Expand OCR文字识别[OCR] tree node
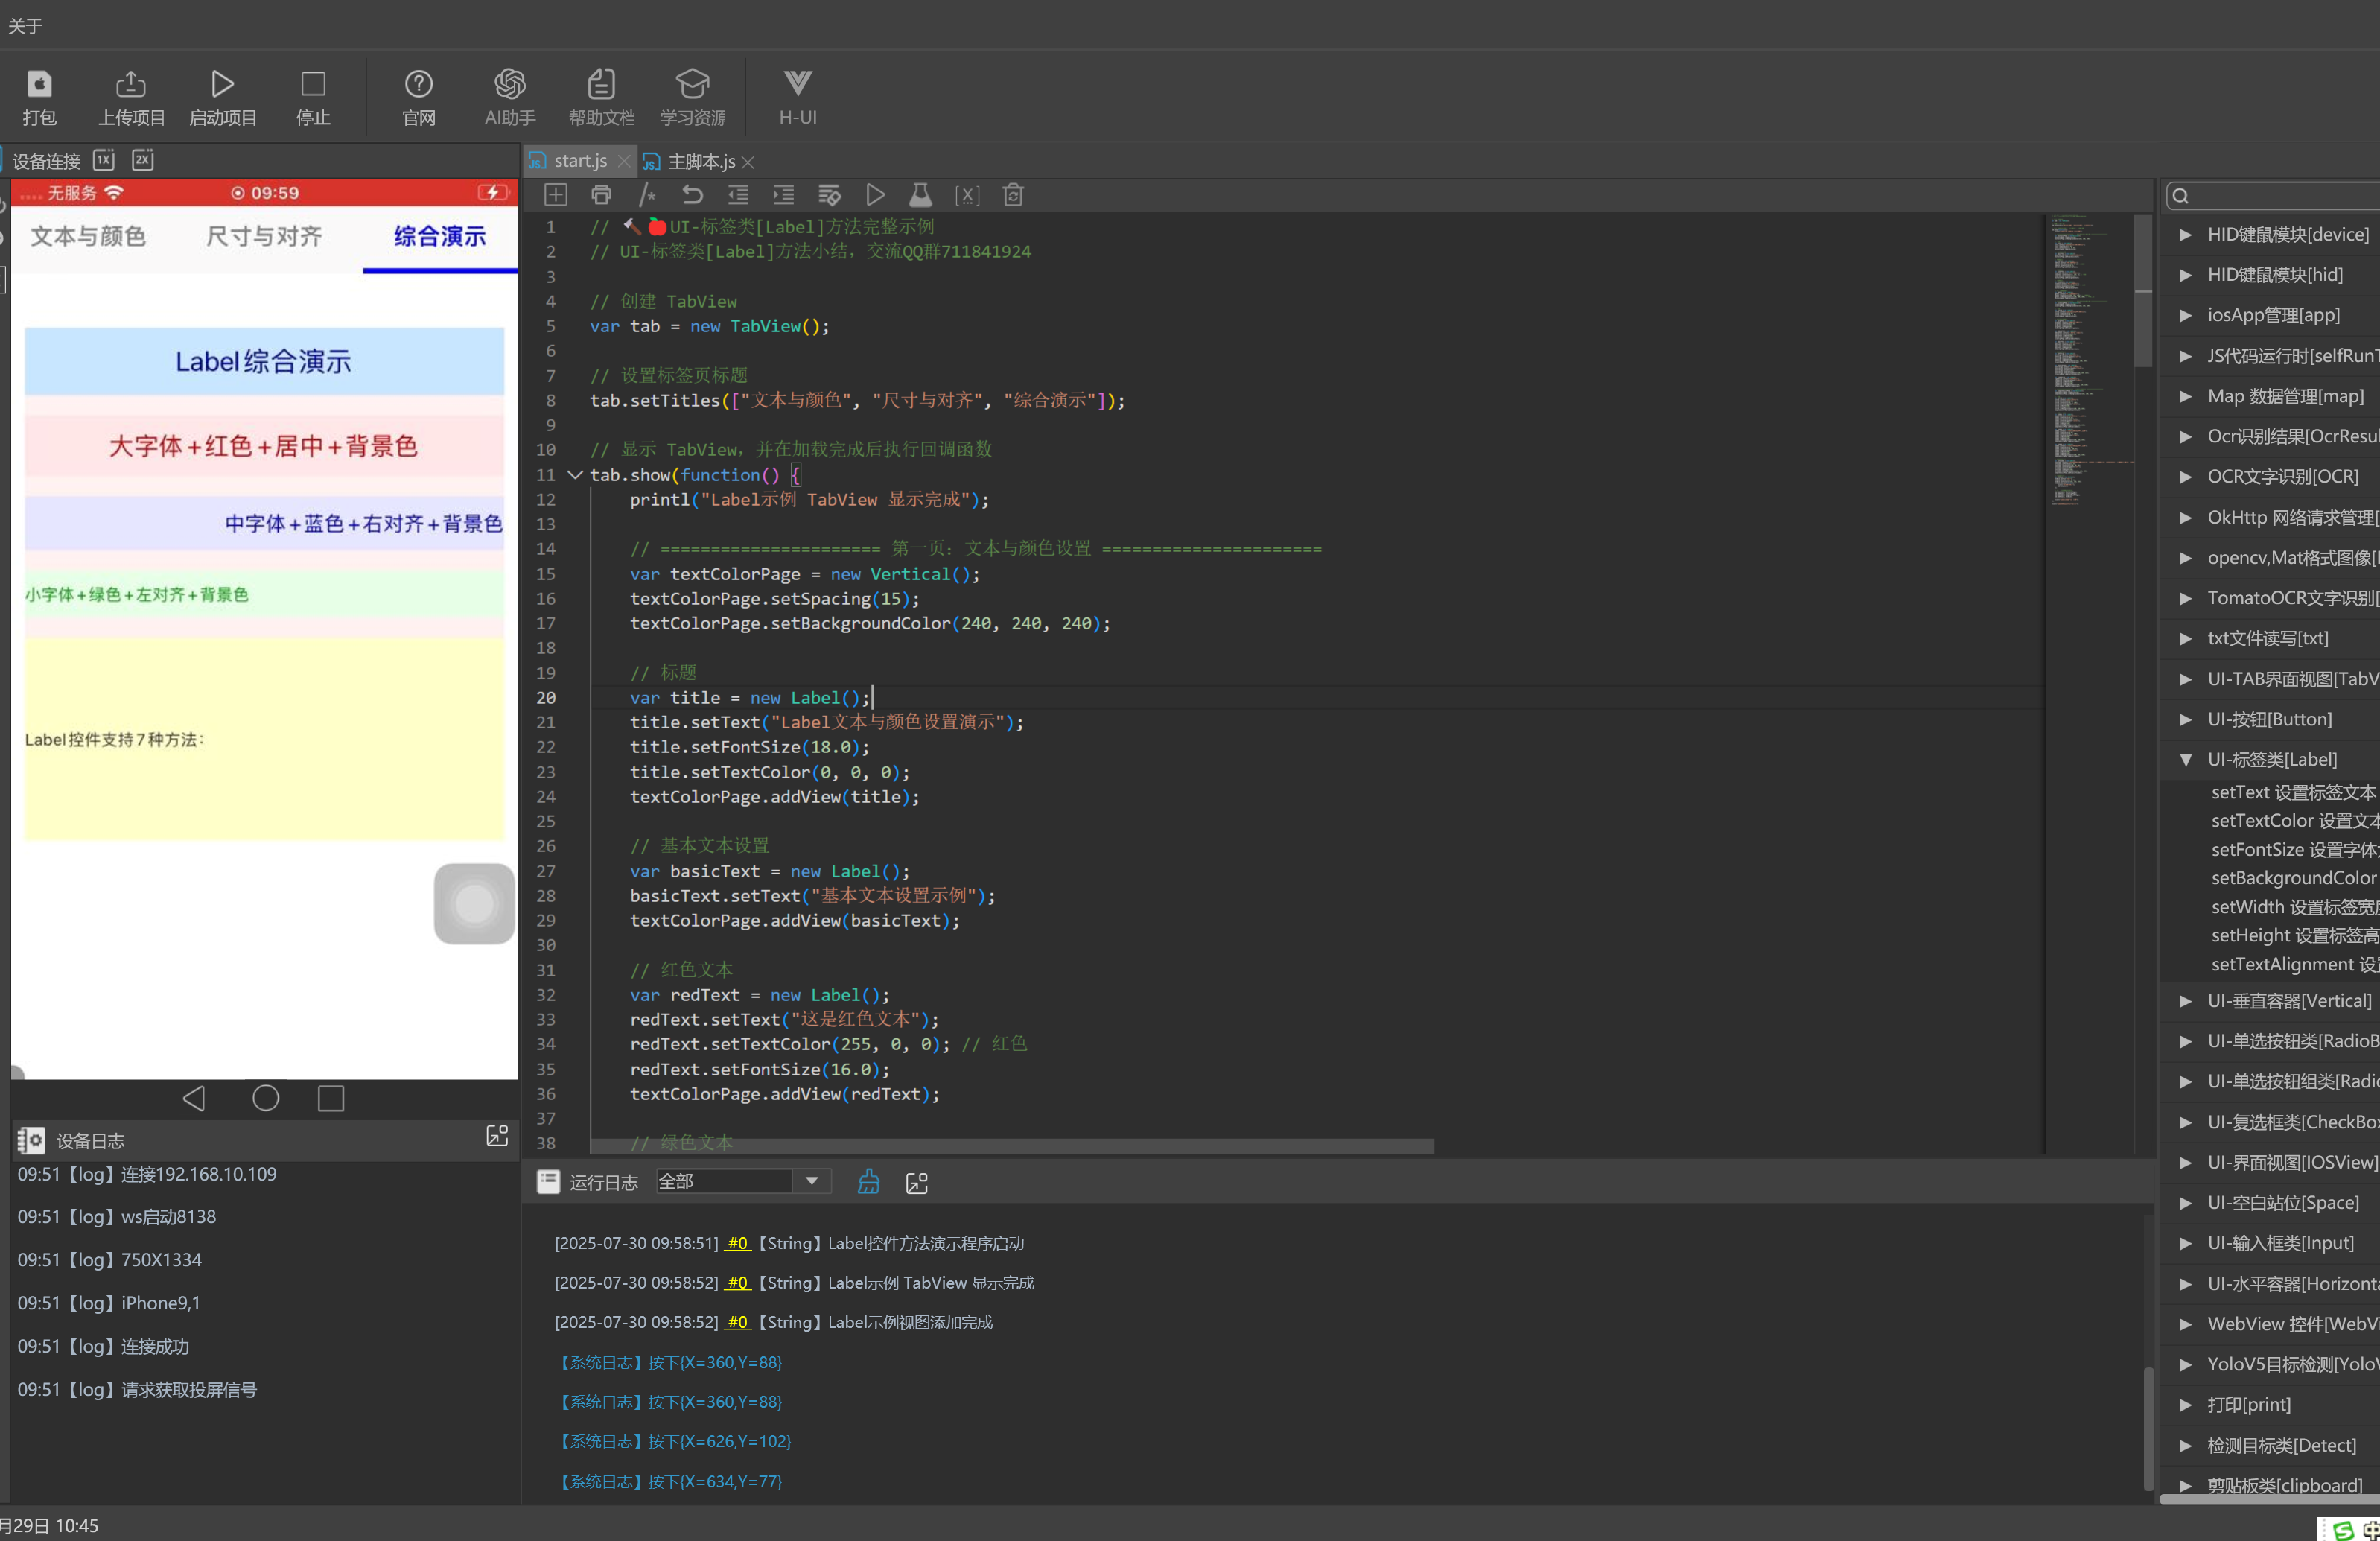The width and height of the screenshot is (2380, 1541). pyautogui.click(x=2185, y=476)
